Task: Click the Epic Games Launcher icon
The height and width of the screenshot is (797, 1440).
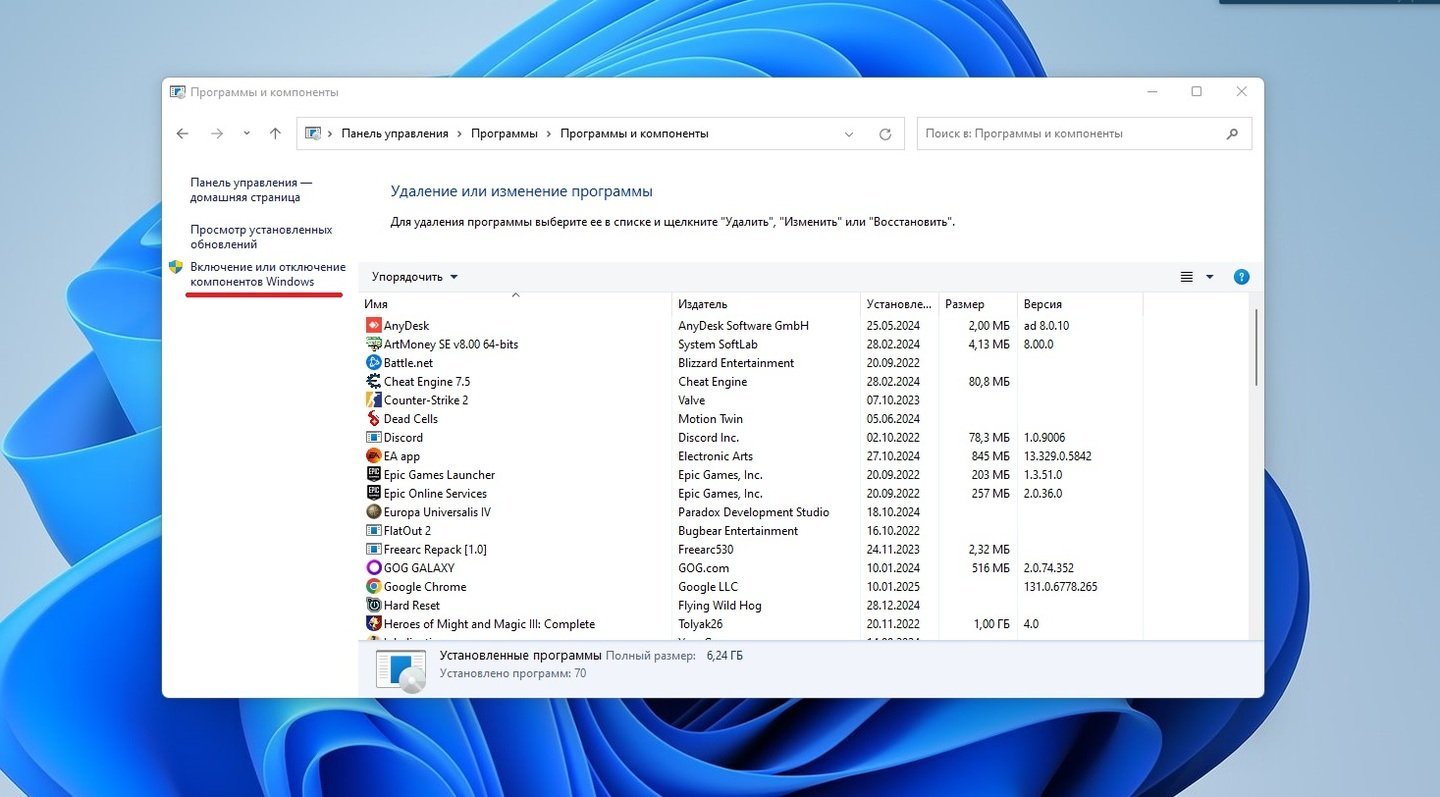Action: tap(374, 475)
